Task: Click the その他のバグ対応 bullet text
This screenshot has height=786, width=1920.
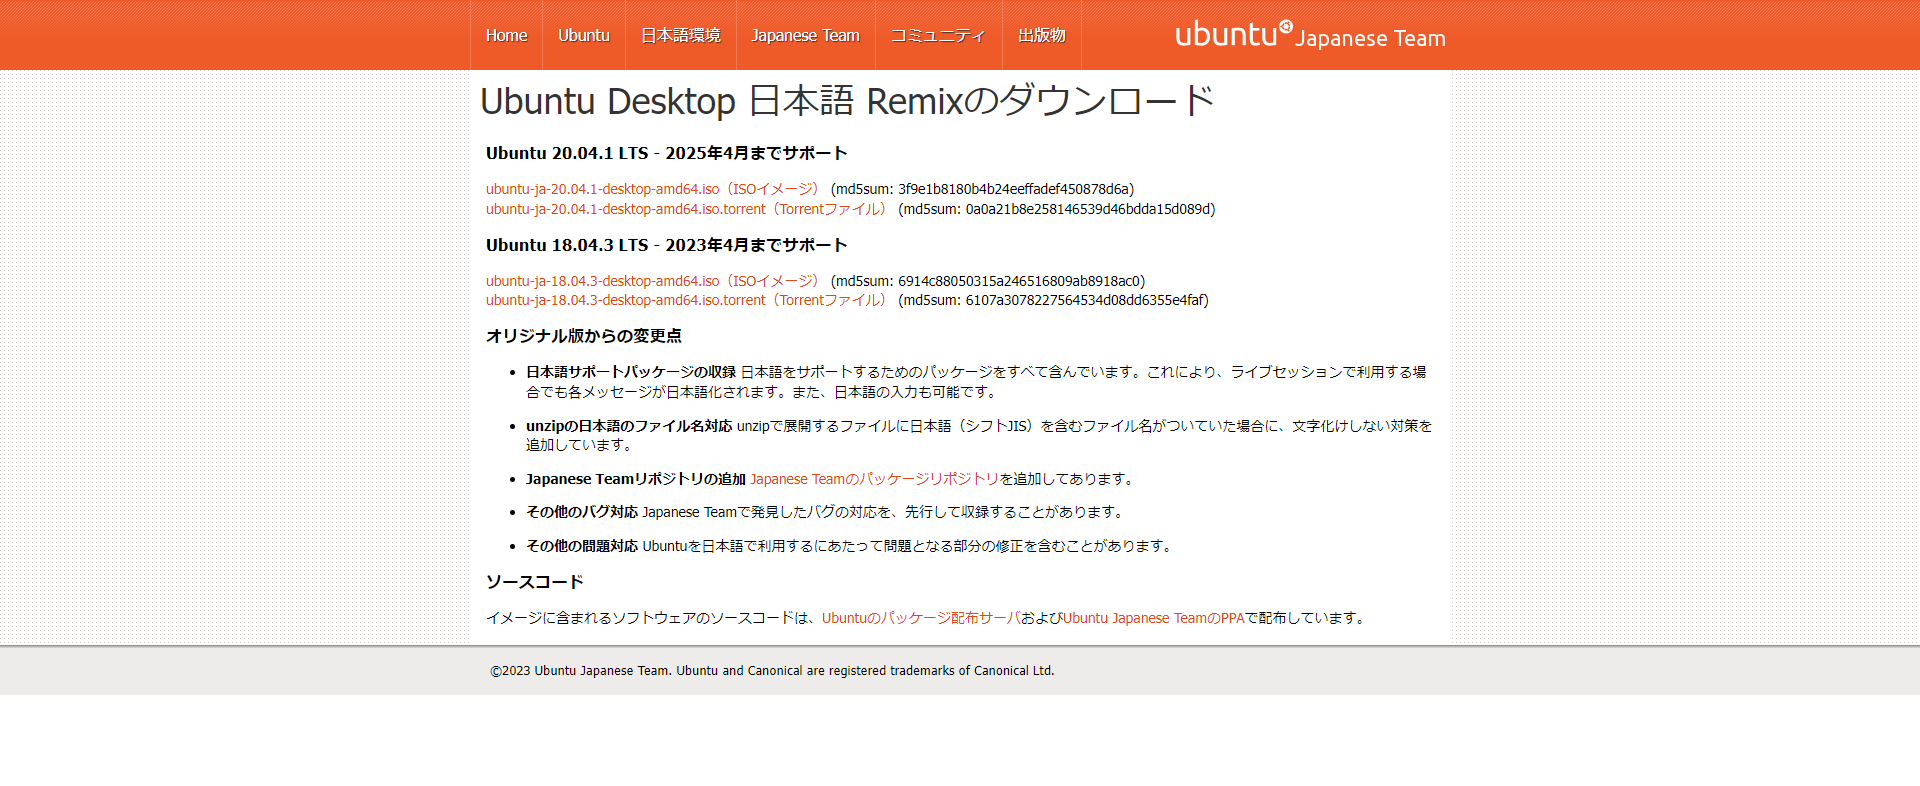Action: 582,512
